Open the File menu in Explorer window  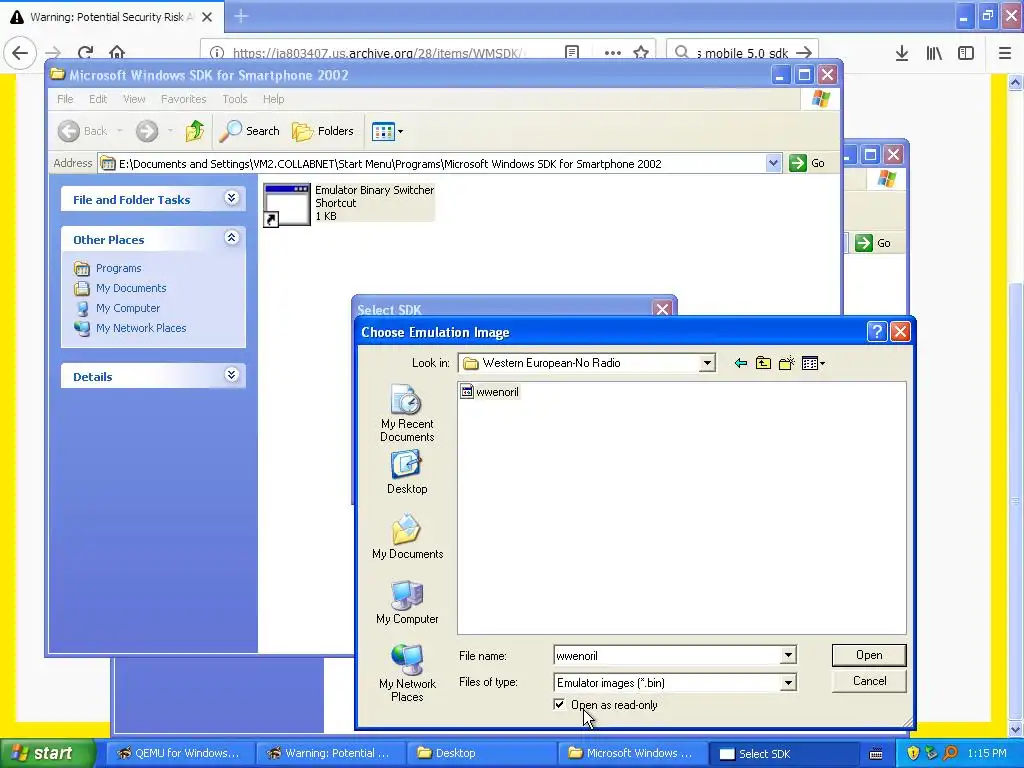point(65,99)
